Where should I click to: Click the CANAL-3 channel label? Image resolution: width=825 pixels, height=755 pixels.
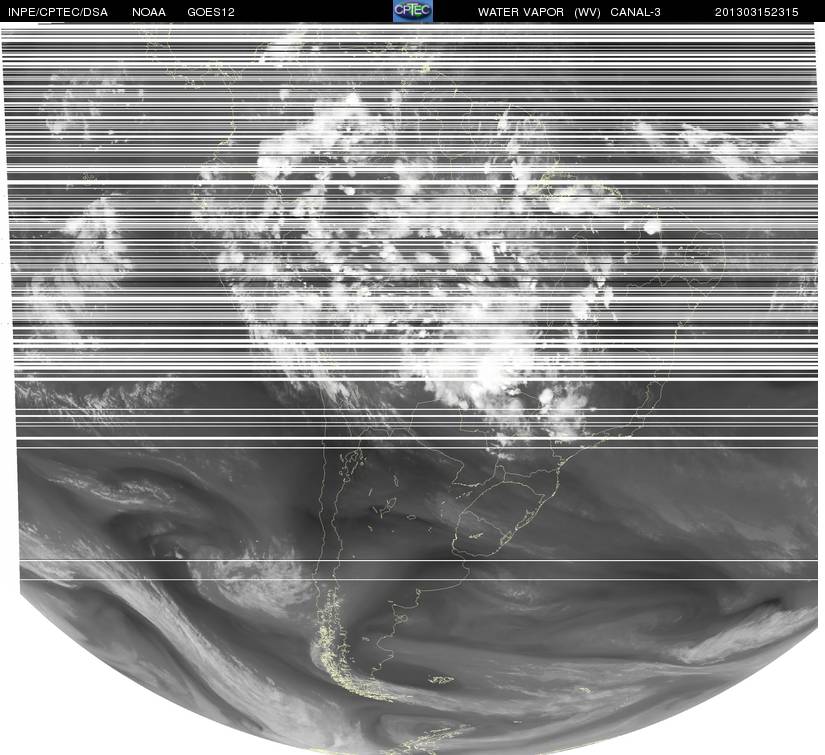pyautogui.click(x=636, y=12)
